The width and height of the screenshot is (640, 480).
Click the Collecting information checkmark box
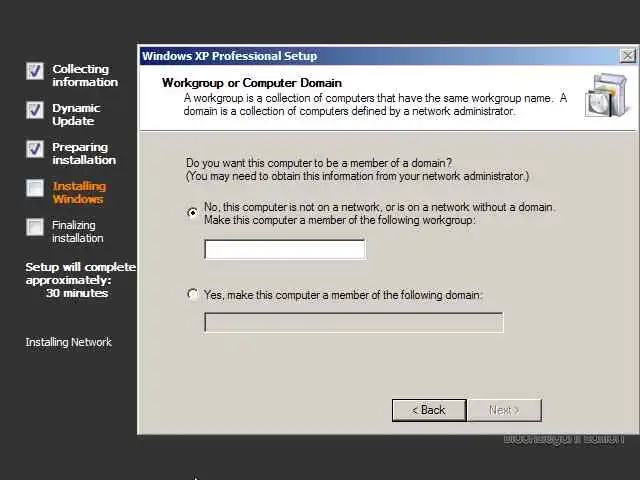tap(35, 71)
